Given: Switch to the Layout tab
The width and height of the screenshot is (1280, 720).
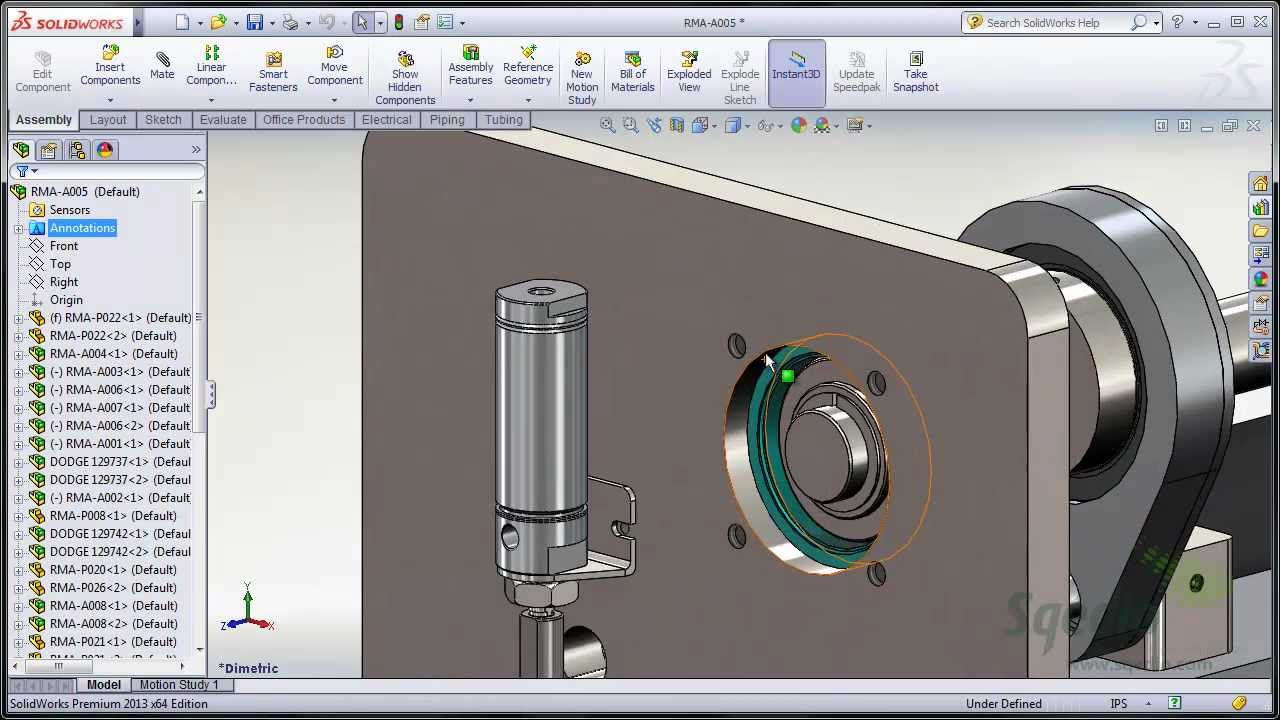Looking at the screenshot, I should coord(108,120).
